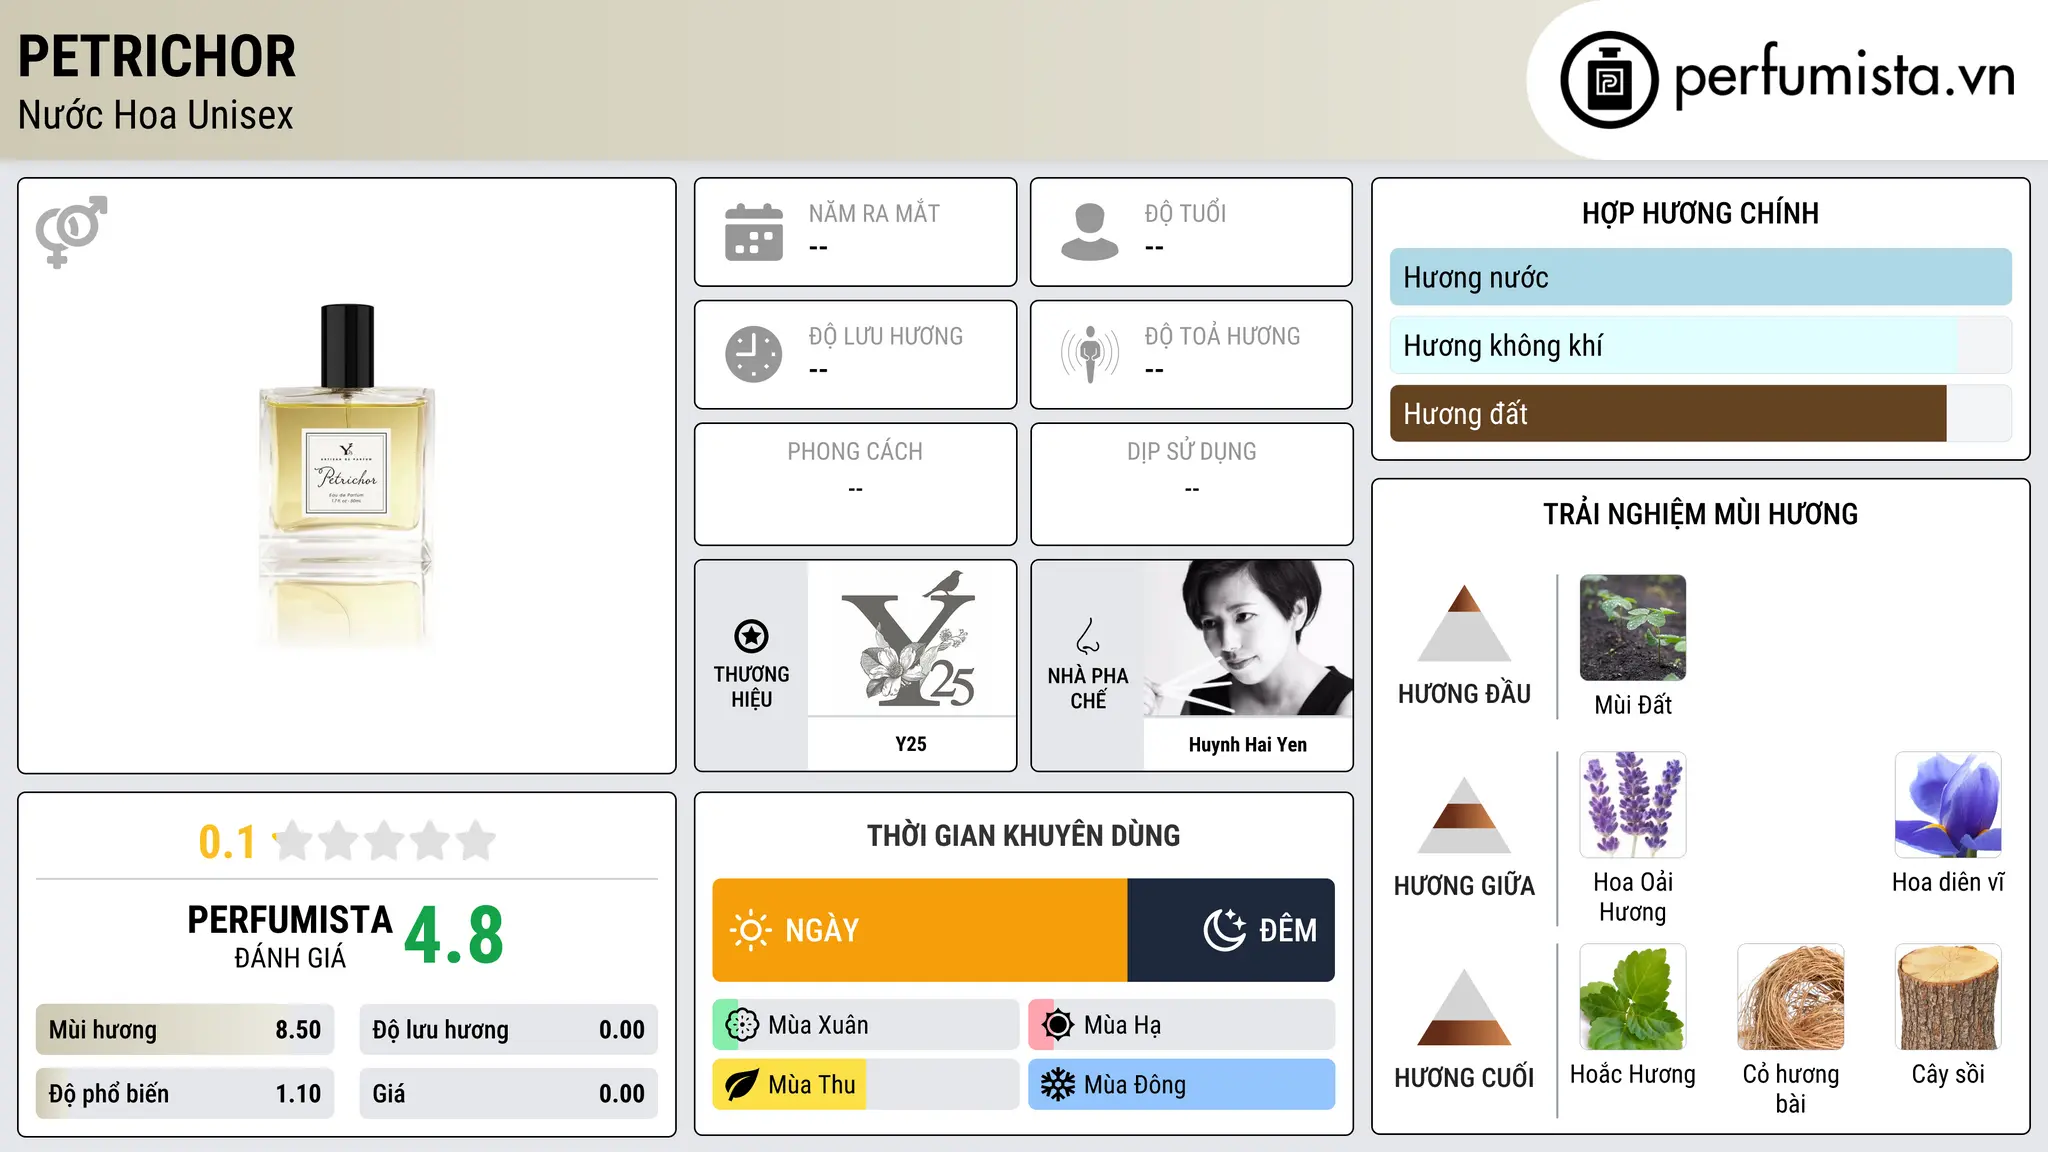The width and height of the screenshot is (2048, 1152).
Task: Open the Petrichor bottle product image
Action: (347, 476)
